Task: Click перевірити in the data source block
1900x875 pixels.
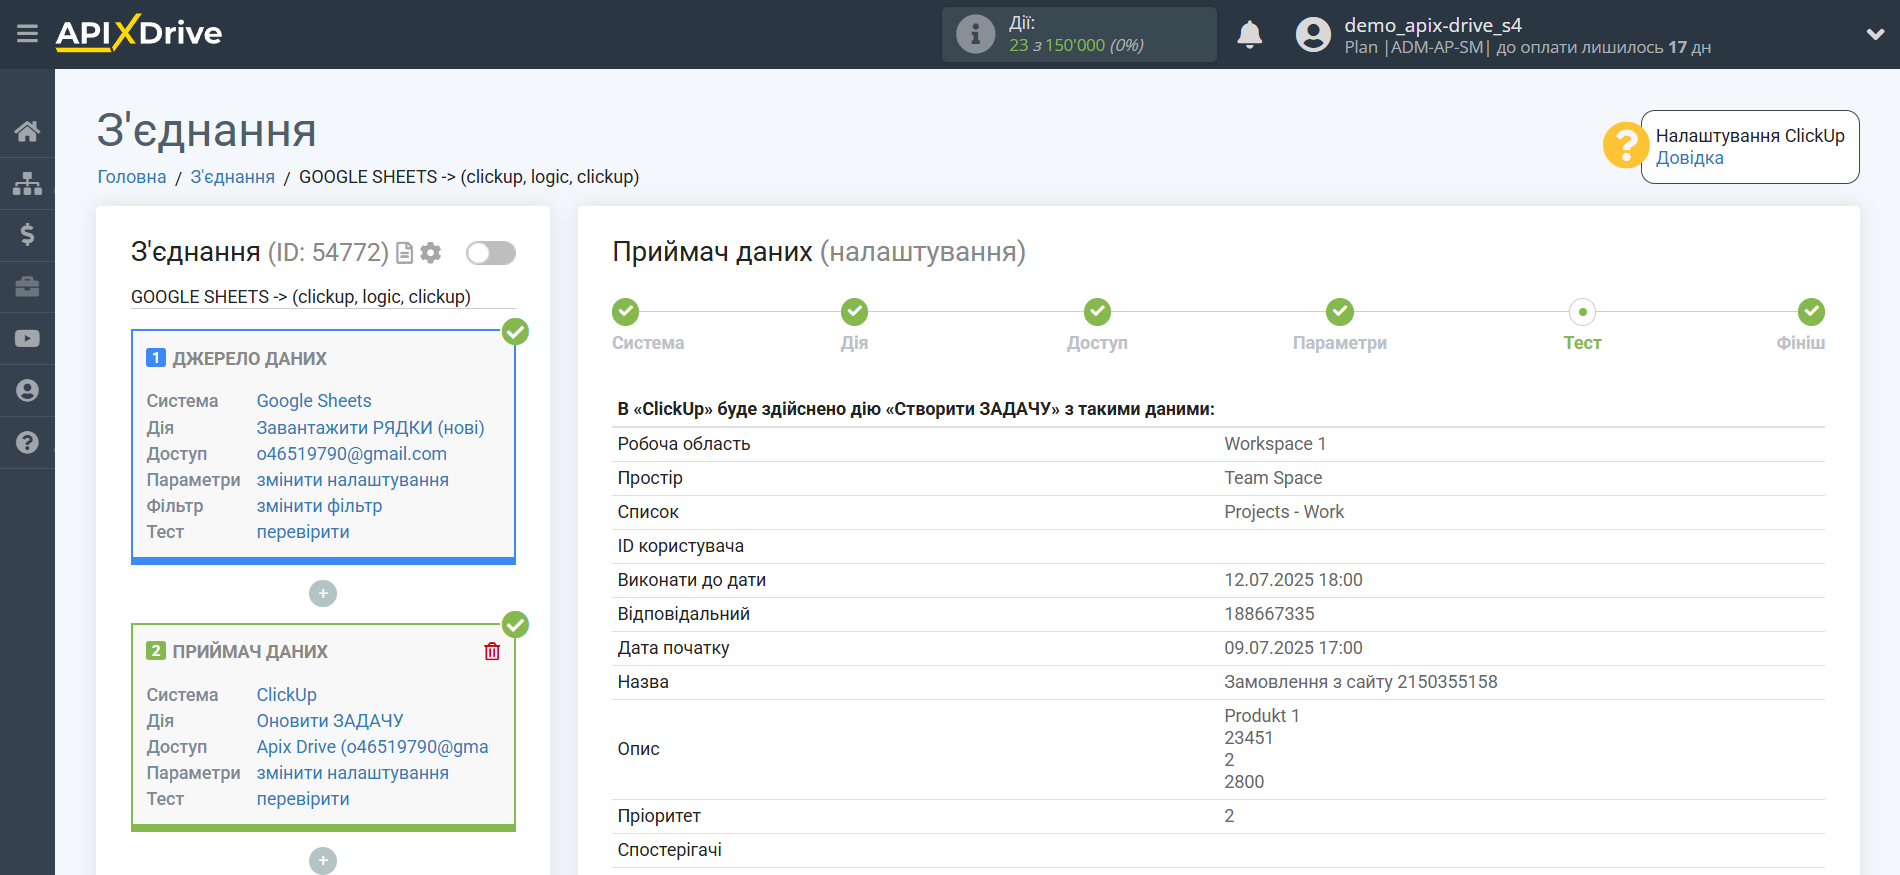Action: (x=303, y=532)
